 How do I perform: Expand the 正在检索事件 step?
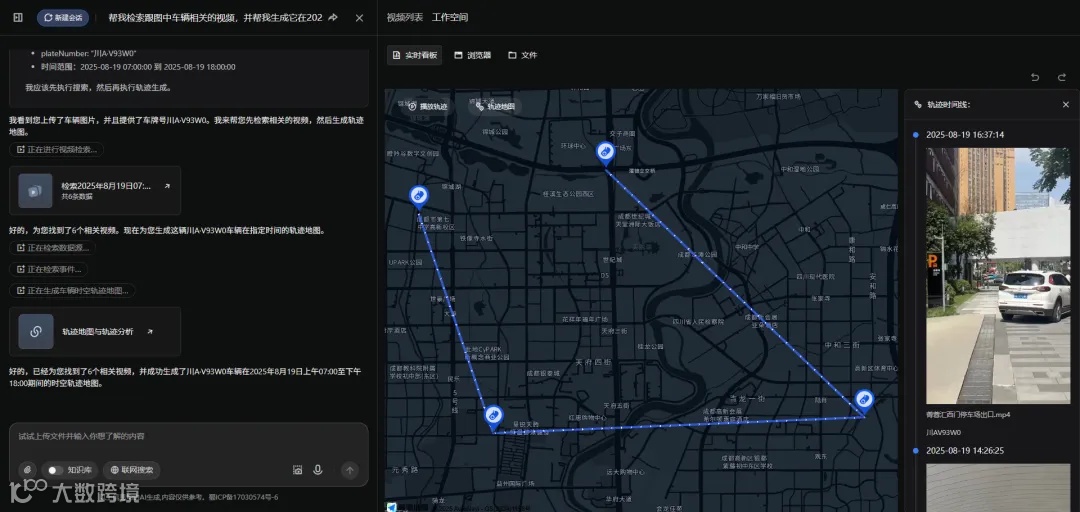click(48, 269)
